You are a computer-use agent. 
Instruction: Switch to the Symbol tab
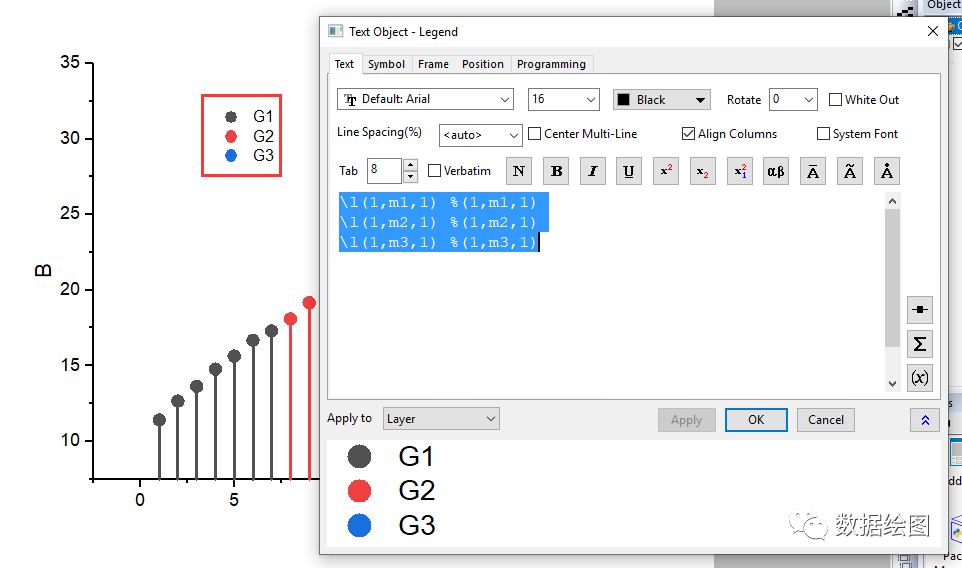click(387, 64)
